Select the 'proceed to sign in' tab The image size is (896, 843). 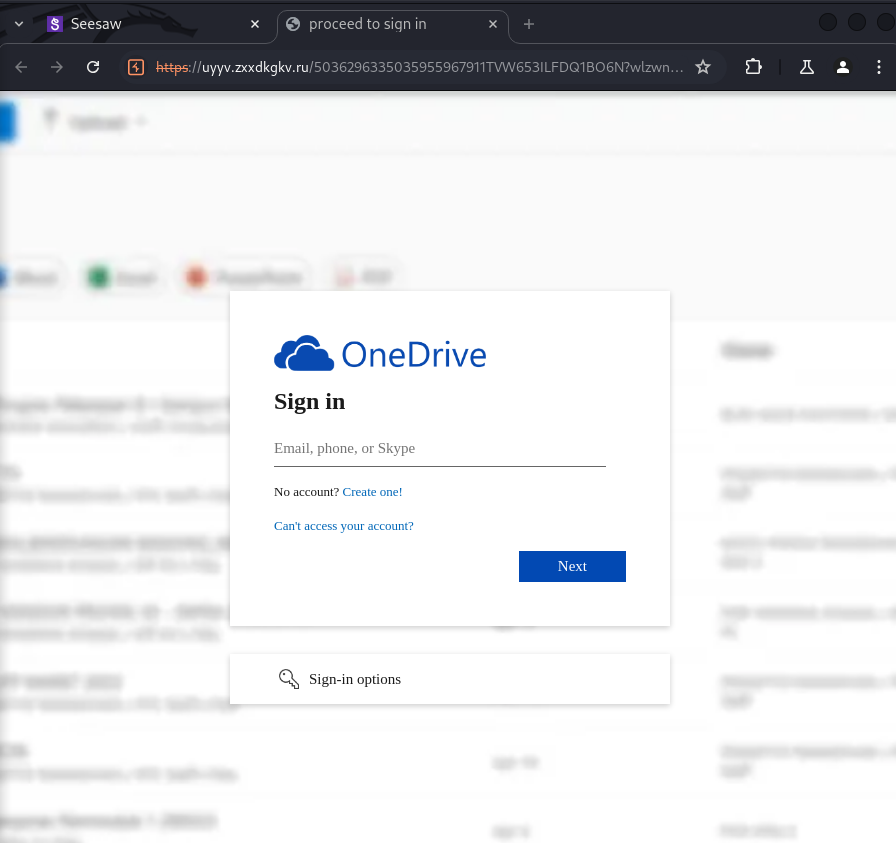click(392, 24)
